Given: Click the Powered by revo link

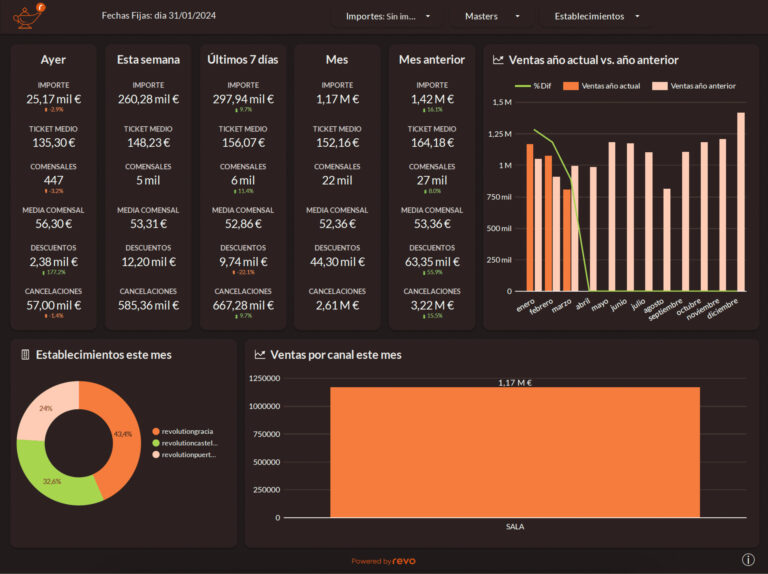Looking at the screenshot, I should click(x=384, y=561).
